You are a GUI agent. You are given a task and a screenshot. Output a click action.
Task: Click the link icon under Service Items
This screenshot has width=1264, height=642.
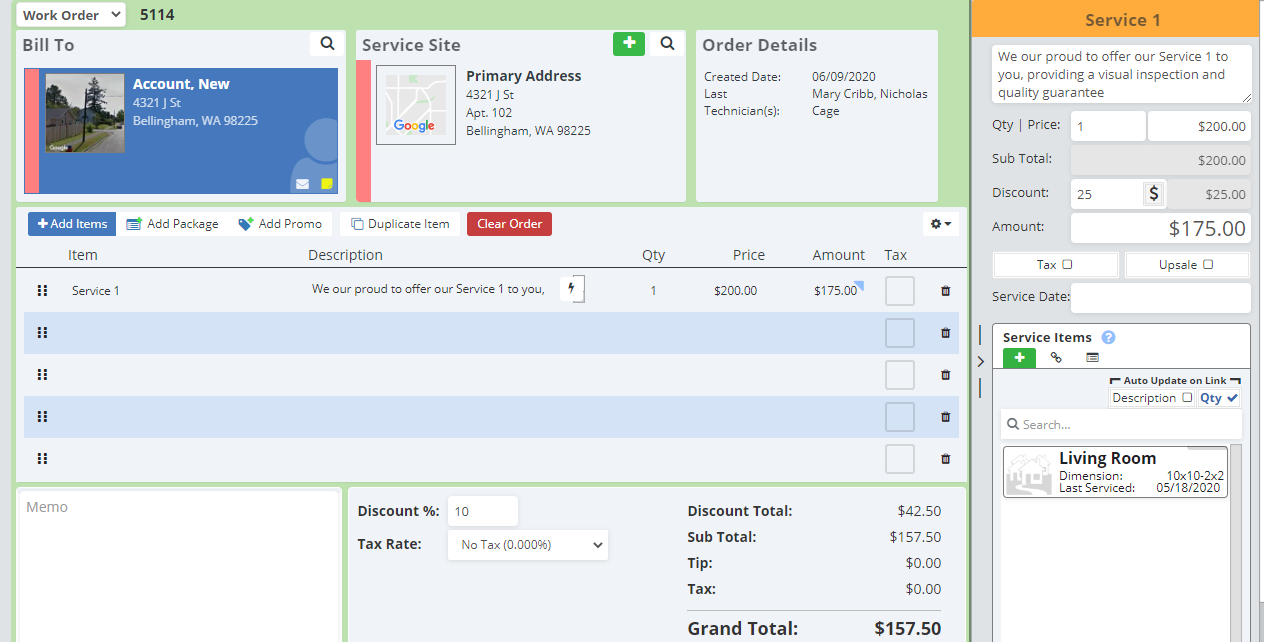point(1056,357)
